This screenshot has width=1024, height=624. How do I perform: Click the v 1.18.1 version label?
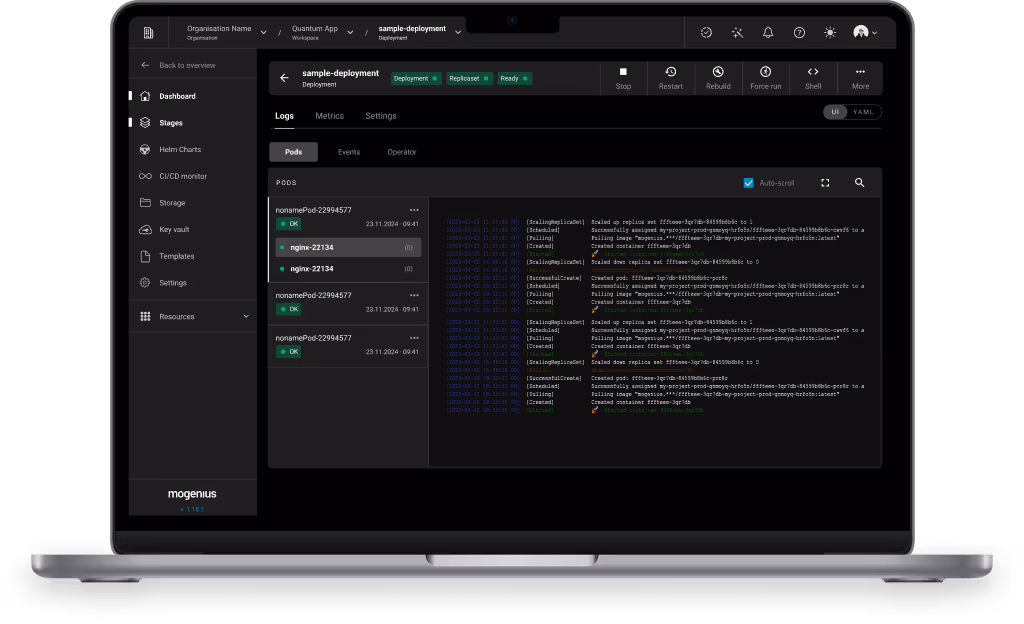192,509
